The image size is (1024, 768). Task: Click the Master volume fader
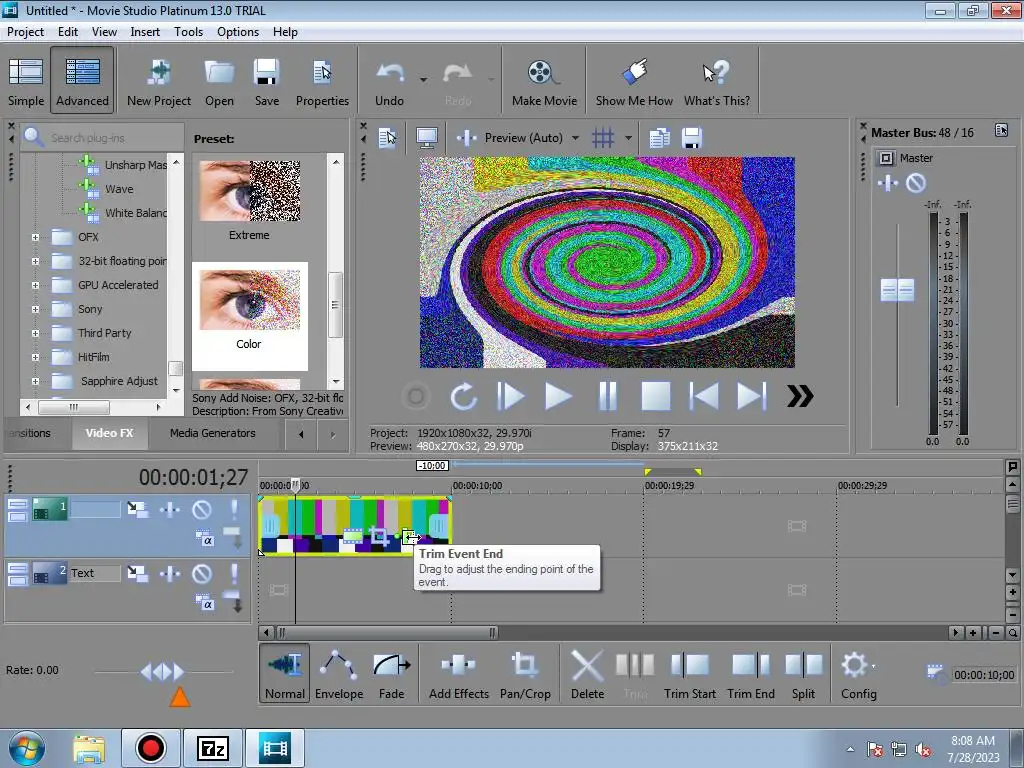[897, 290]
